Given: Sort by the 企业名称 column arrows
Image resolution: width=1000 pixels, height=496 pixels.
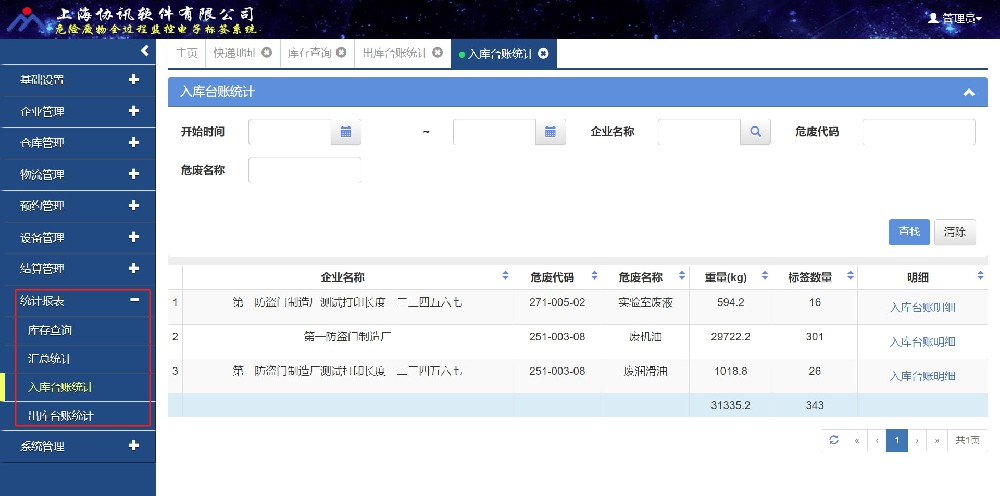Looking at the screenshot, I should (505, 275).
